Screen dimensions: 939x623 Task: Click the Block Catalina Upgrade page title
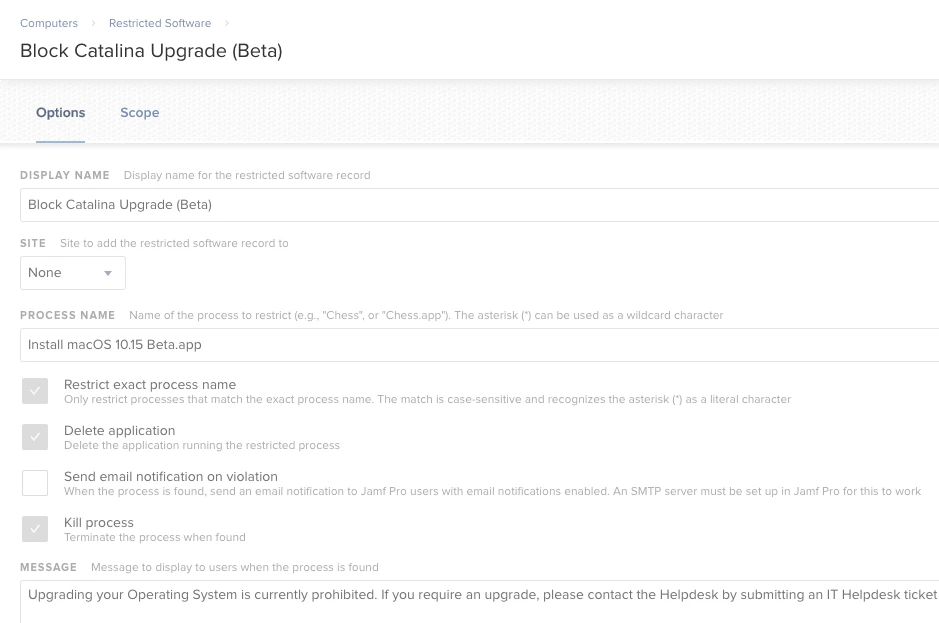(151, 51)
